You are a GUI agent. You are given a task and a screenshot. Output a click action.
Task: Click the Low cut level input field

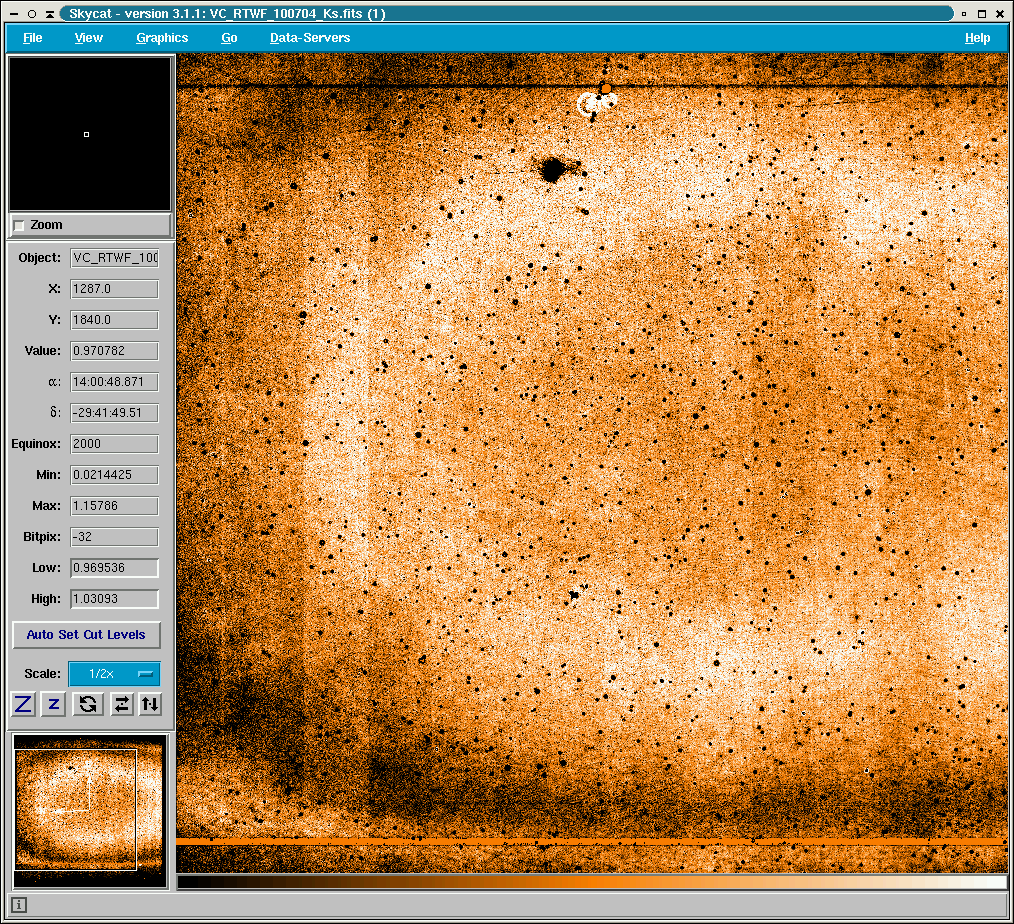tap(114, 568)
